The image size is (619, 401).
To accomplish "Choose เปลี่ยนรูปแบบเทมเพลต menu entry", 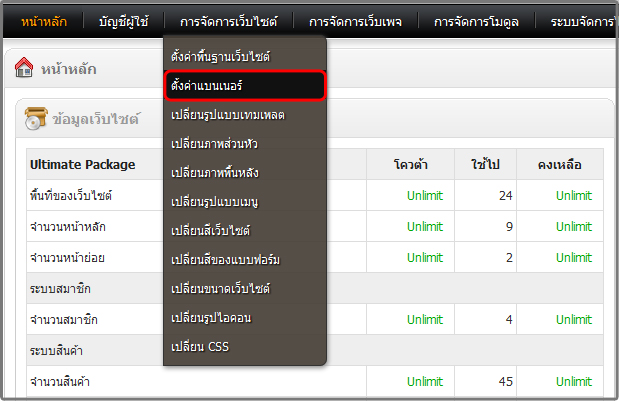I will 245,114.
